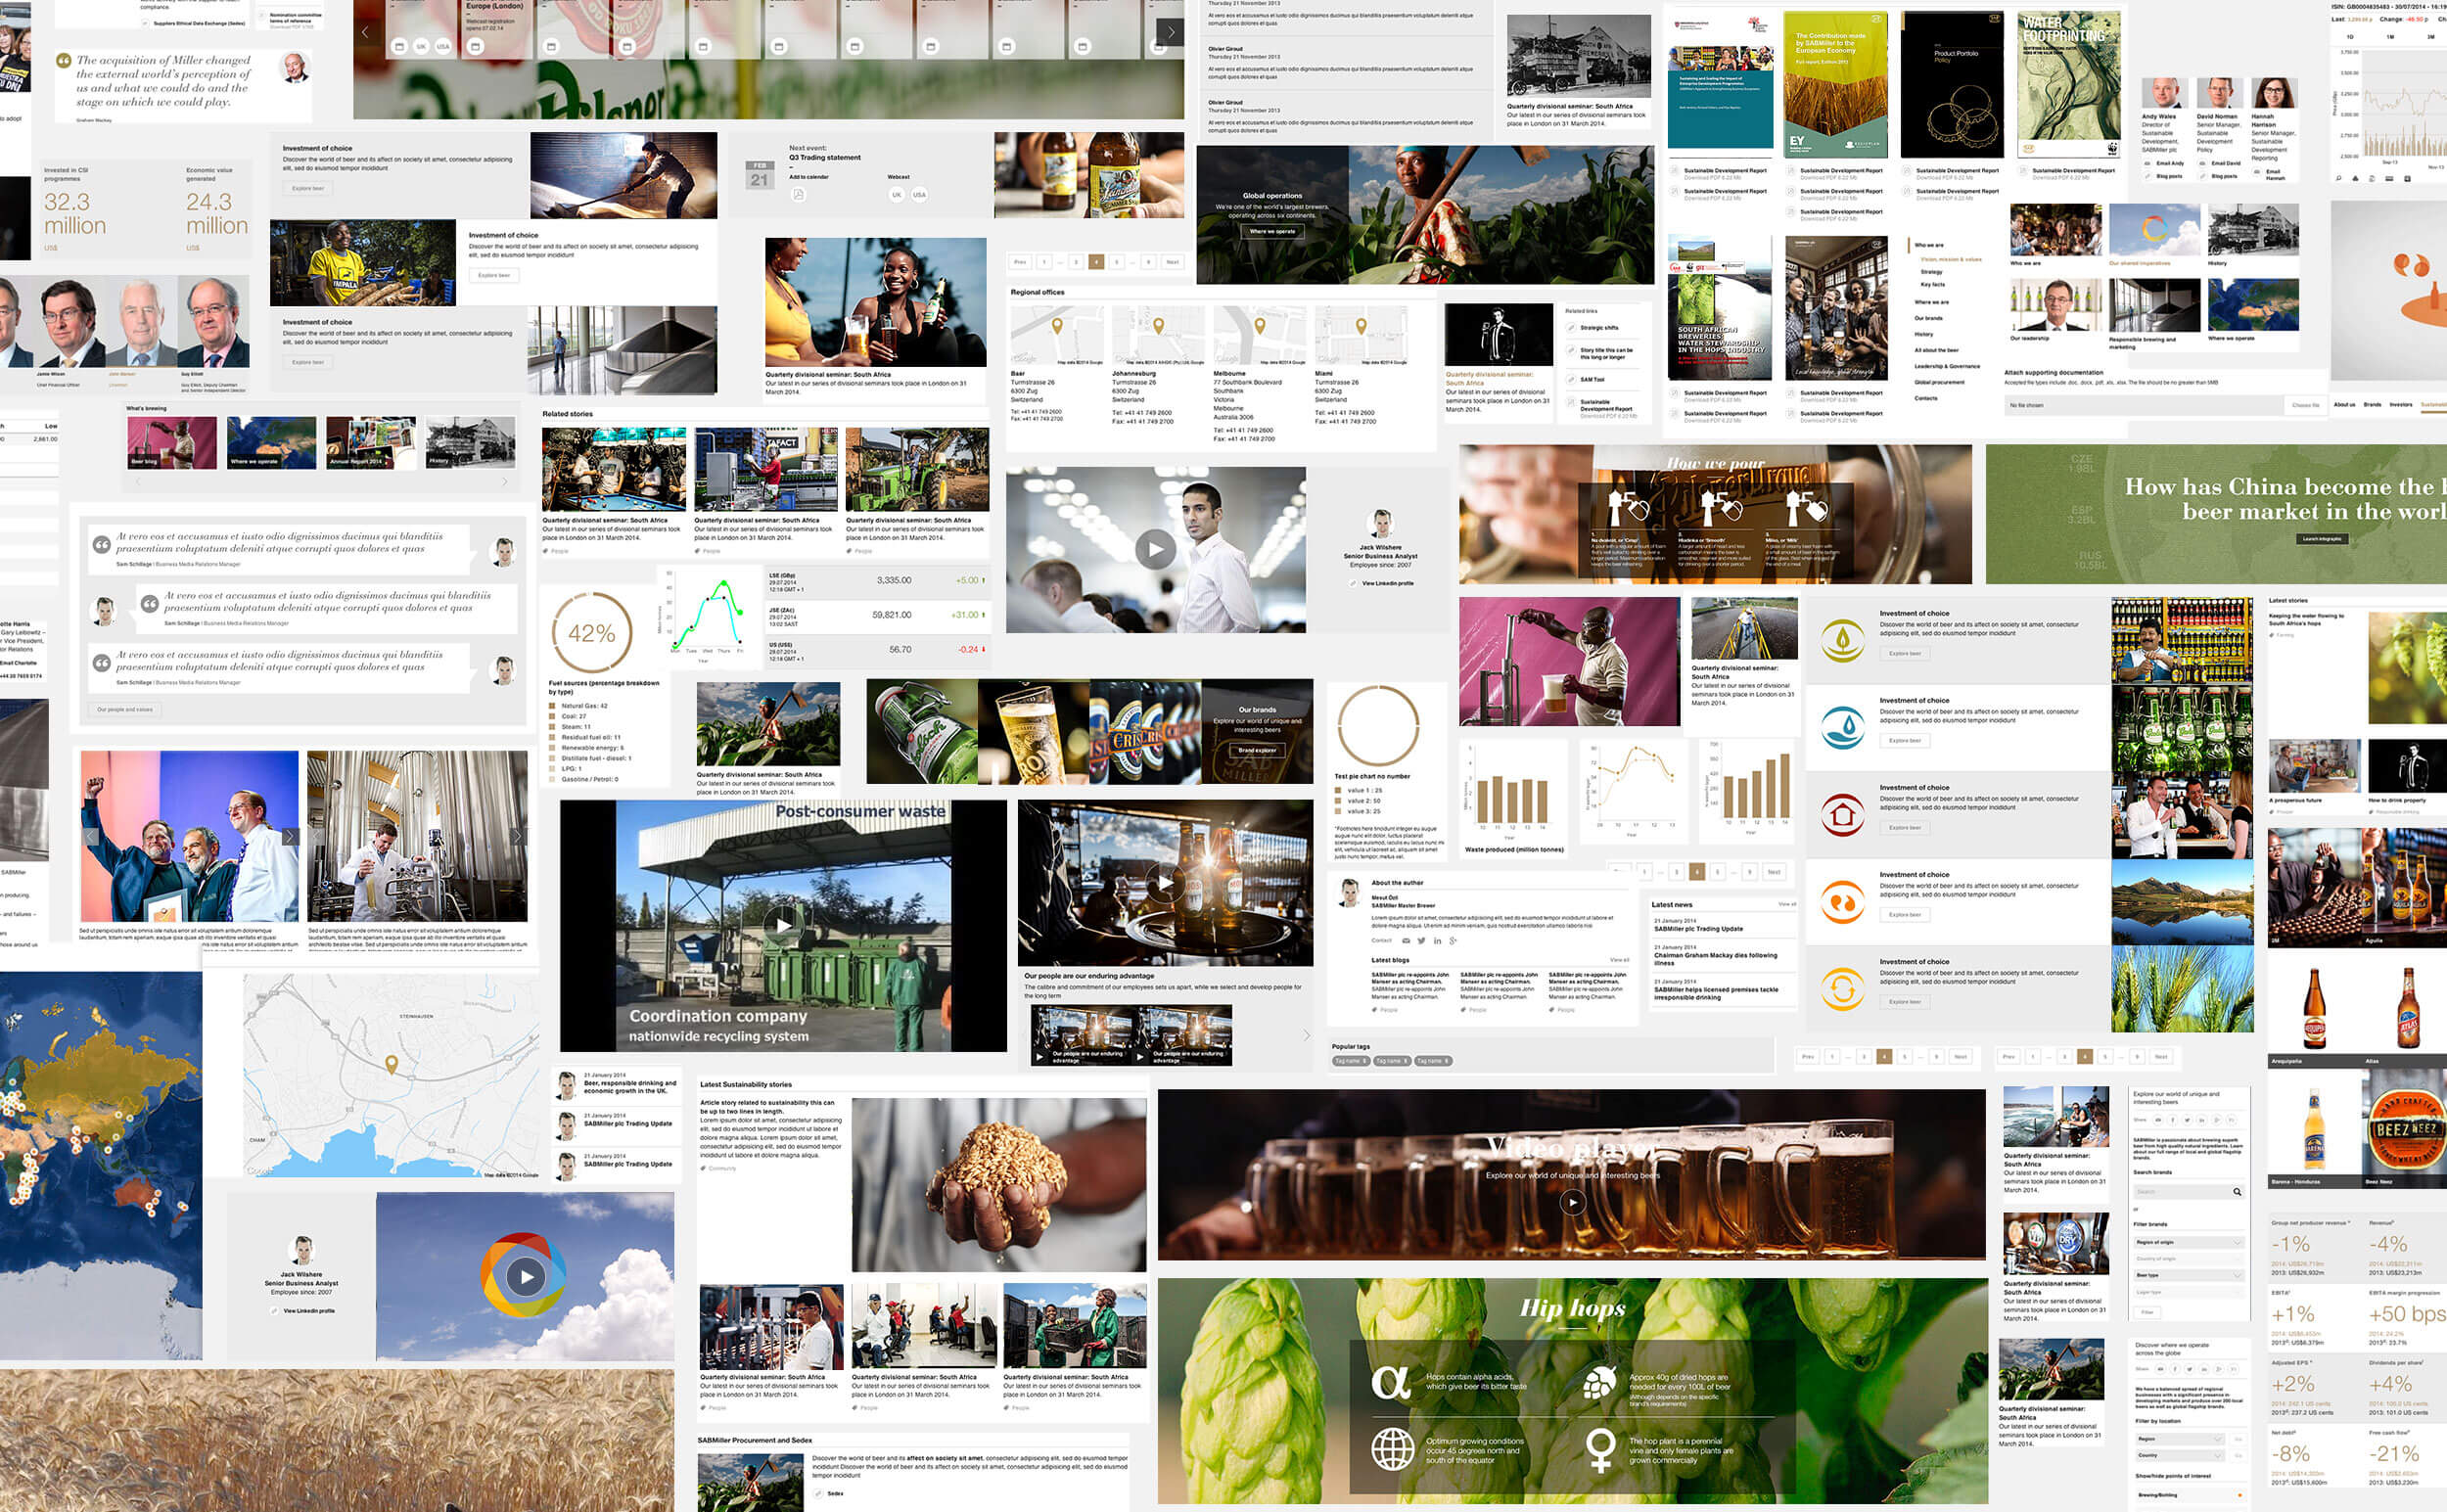Open the 'Annual Report 2014' What's brewing thumbnail
Image resolution: width=2447 pixels, height=1512 pixels.
[371, 443]
